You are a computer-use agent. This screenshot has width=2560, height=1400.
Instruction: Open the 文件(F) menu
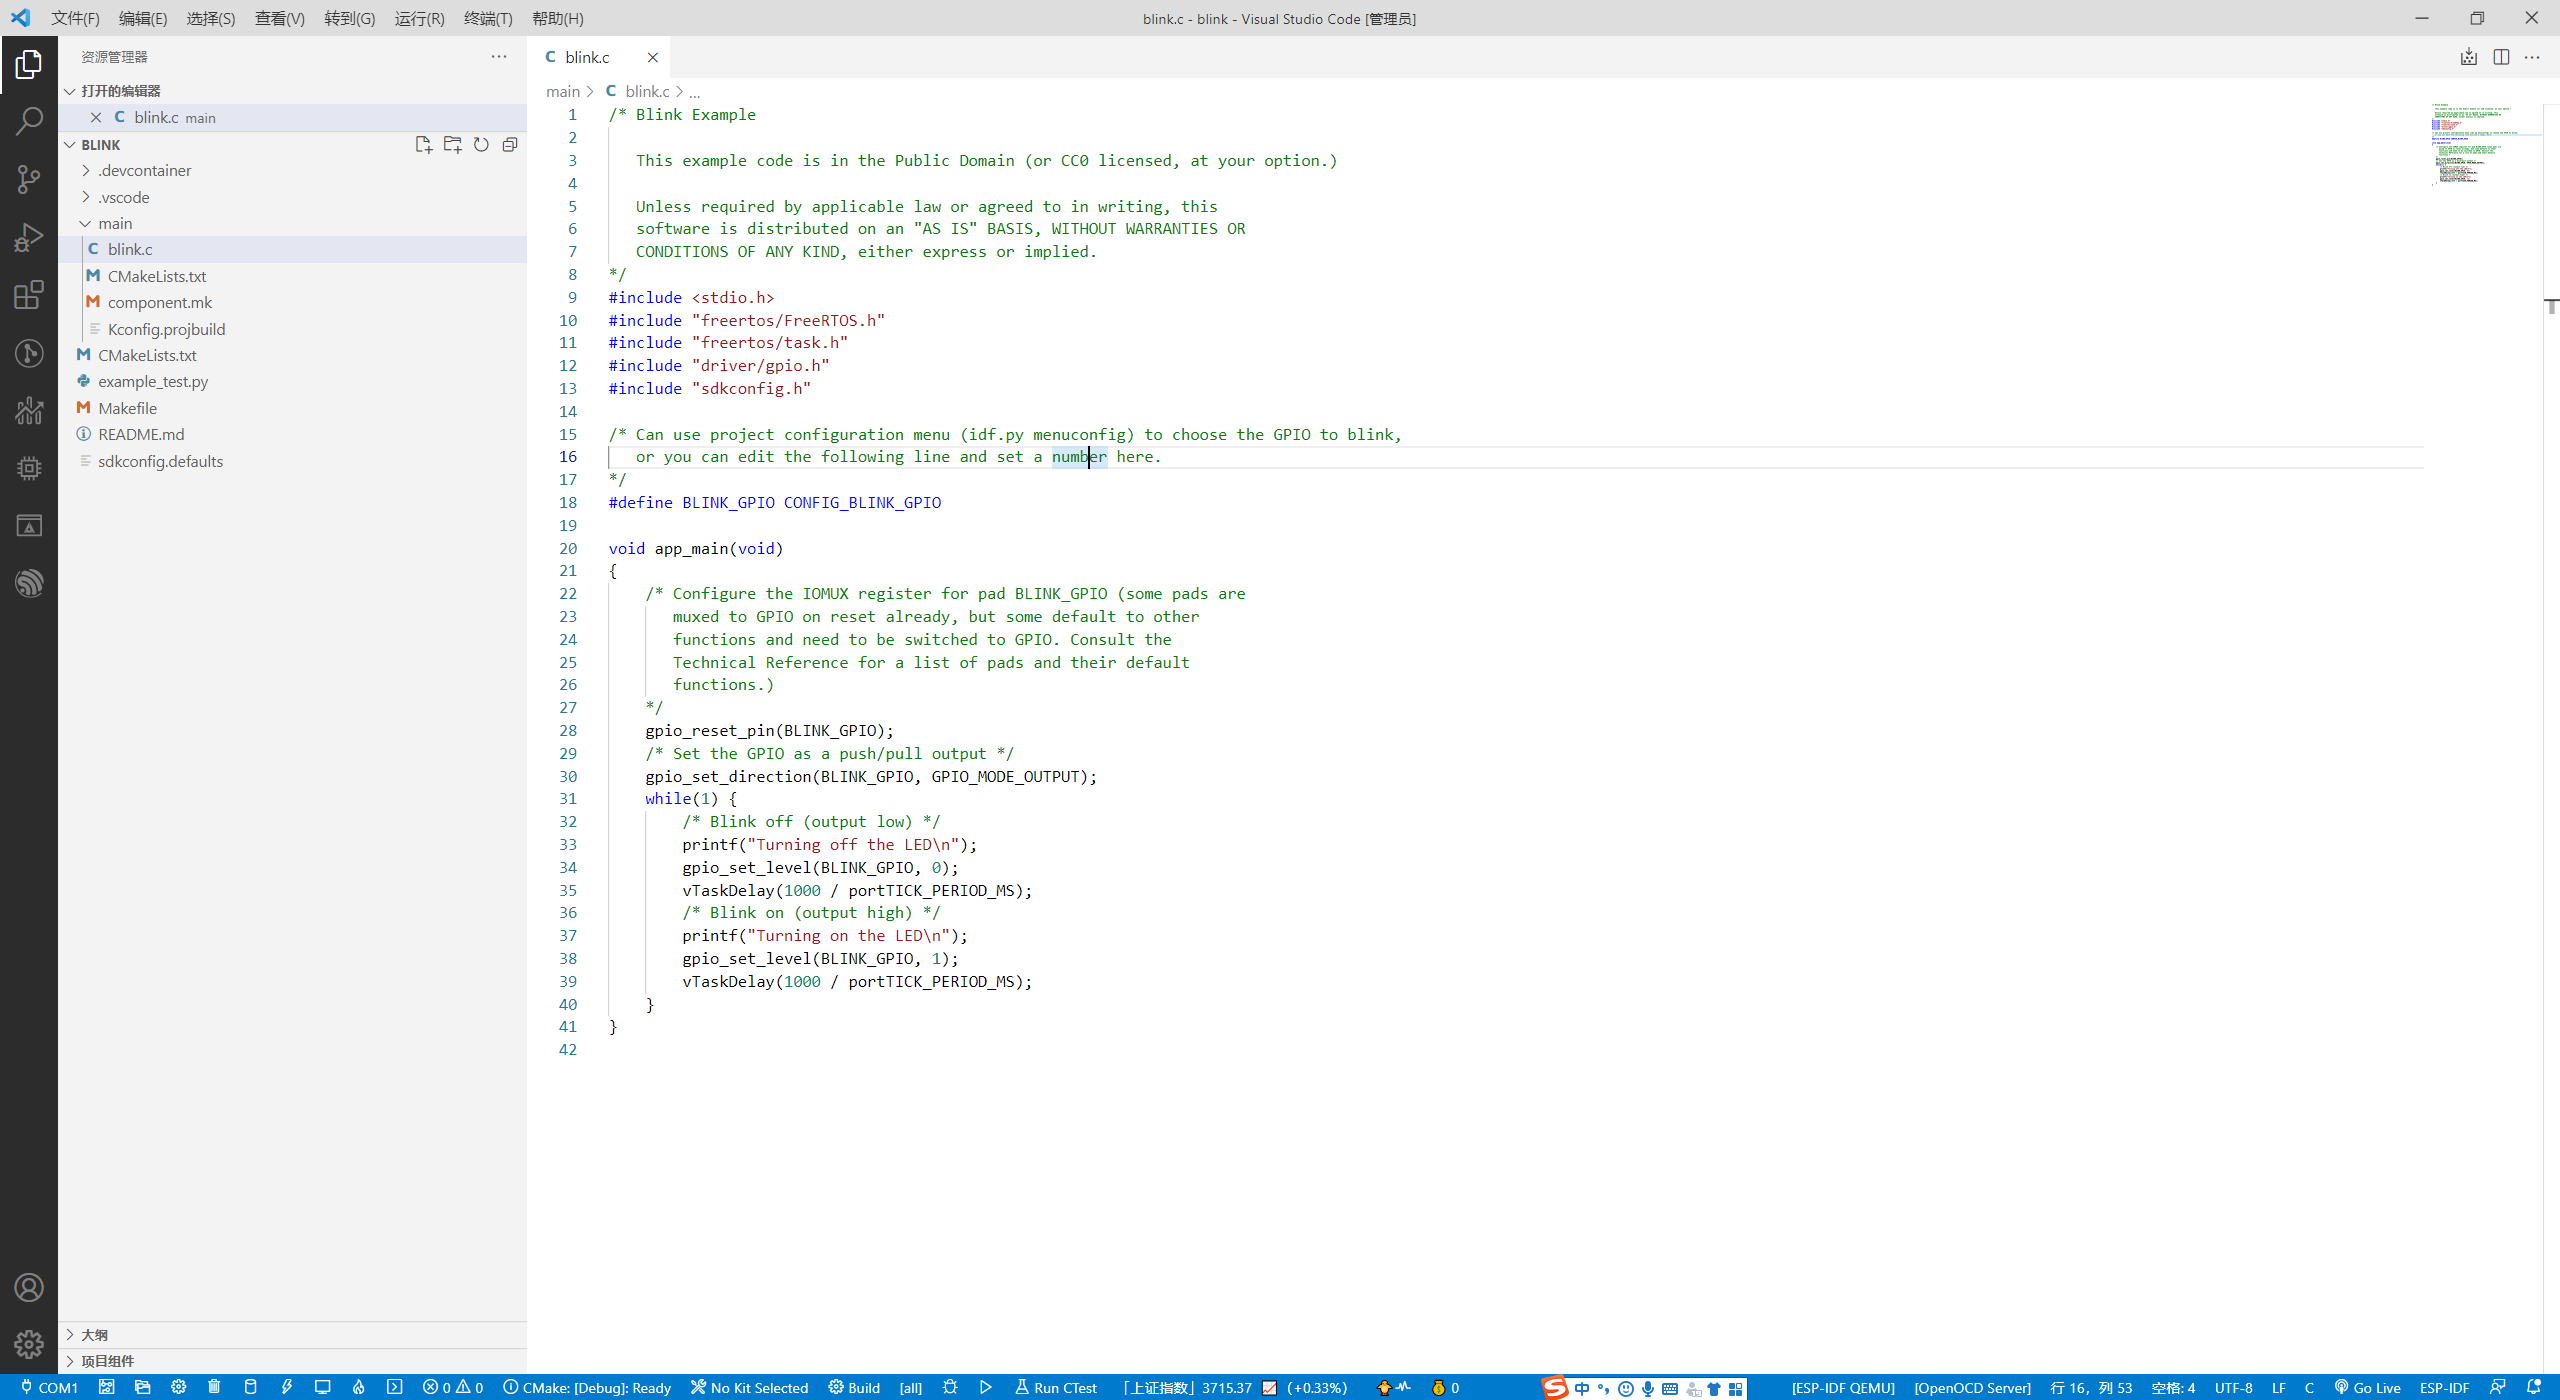point(75,18)
